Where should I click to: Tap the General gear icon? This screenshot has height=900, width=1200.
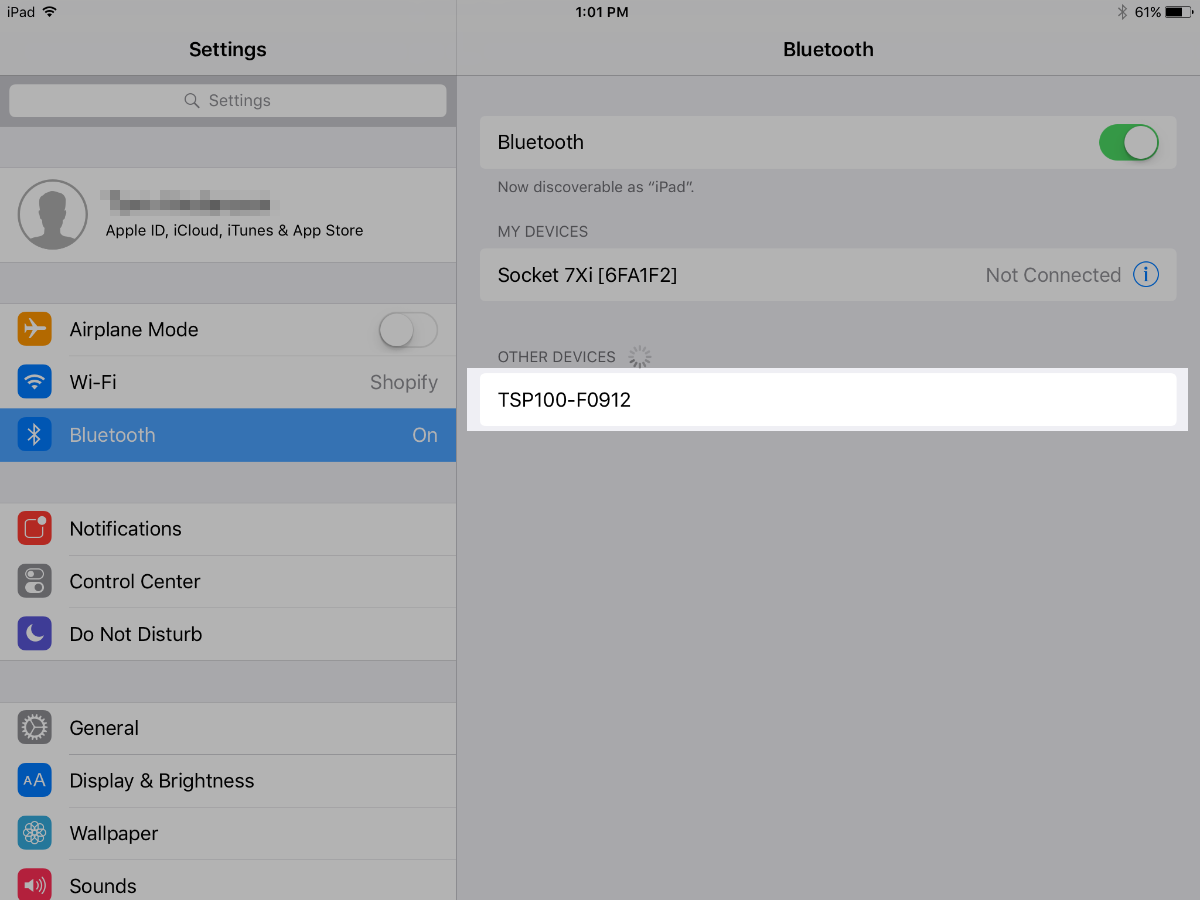tap(34, 728)
